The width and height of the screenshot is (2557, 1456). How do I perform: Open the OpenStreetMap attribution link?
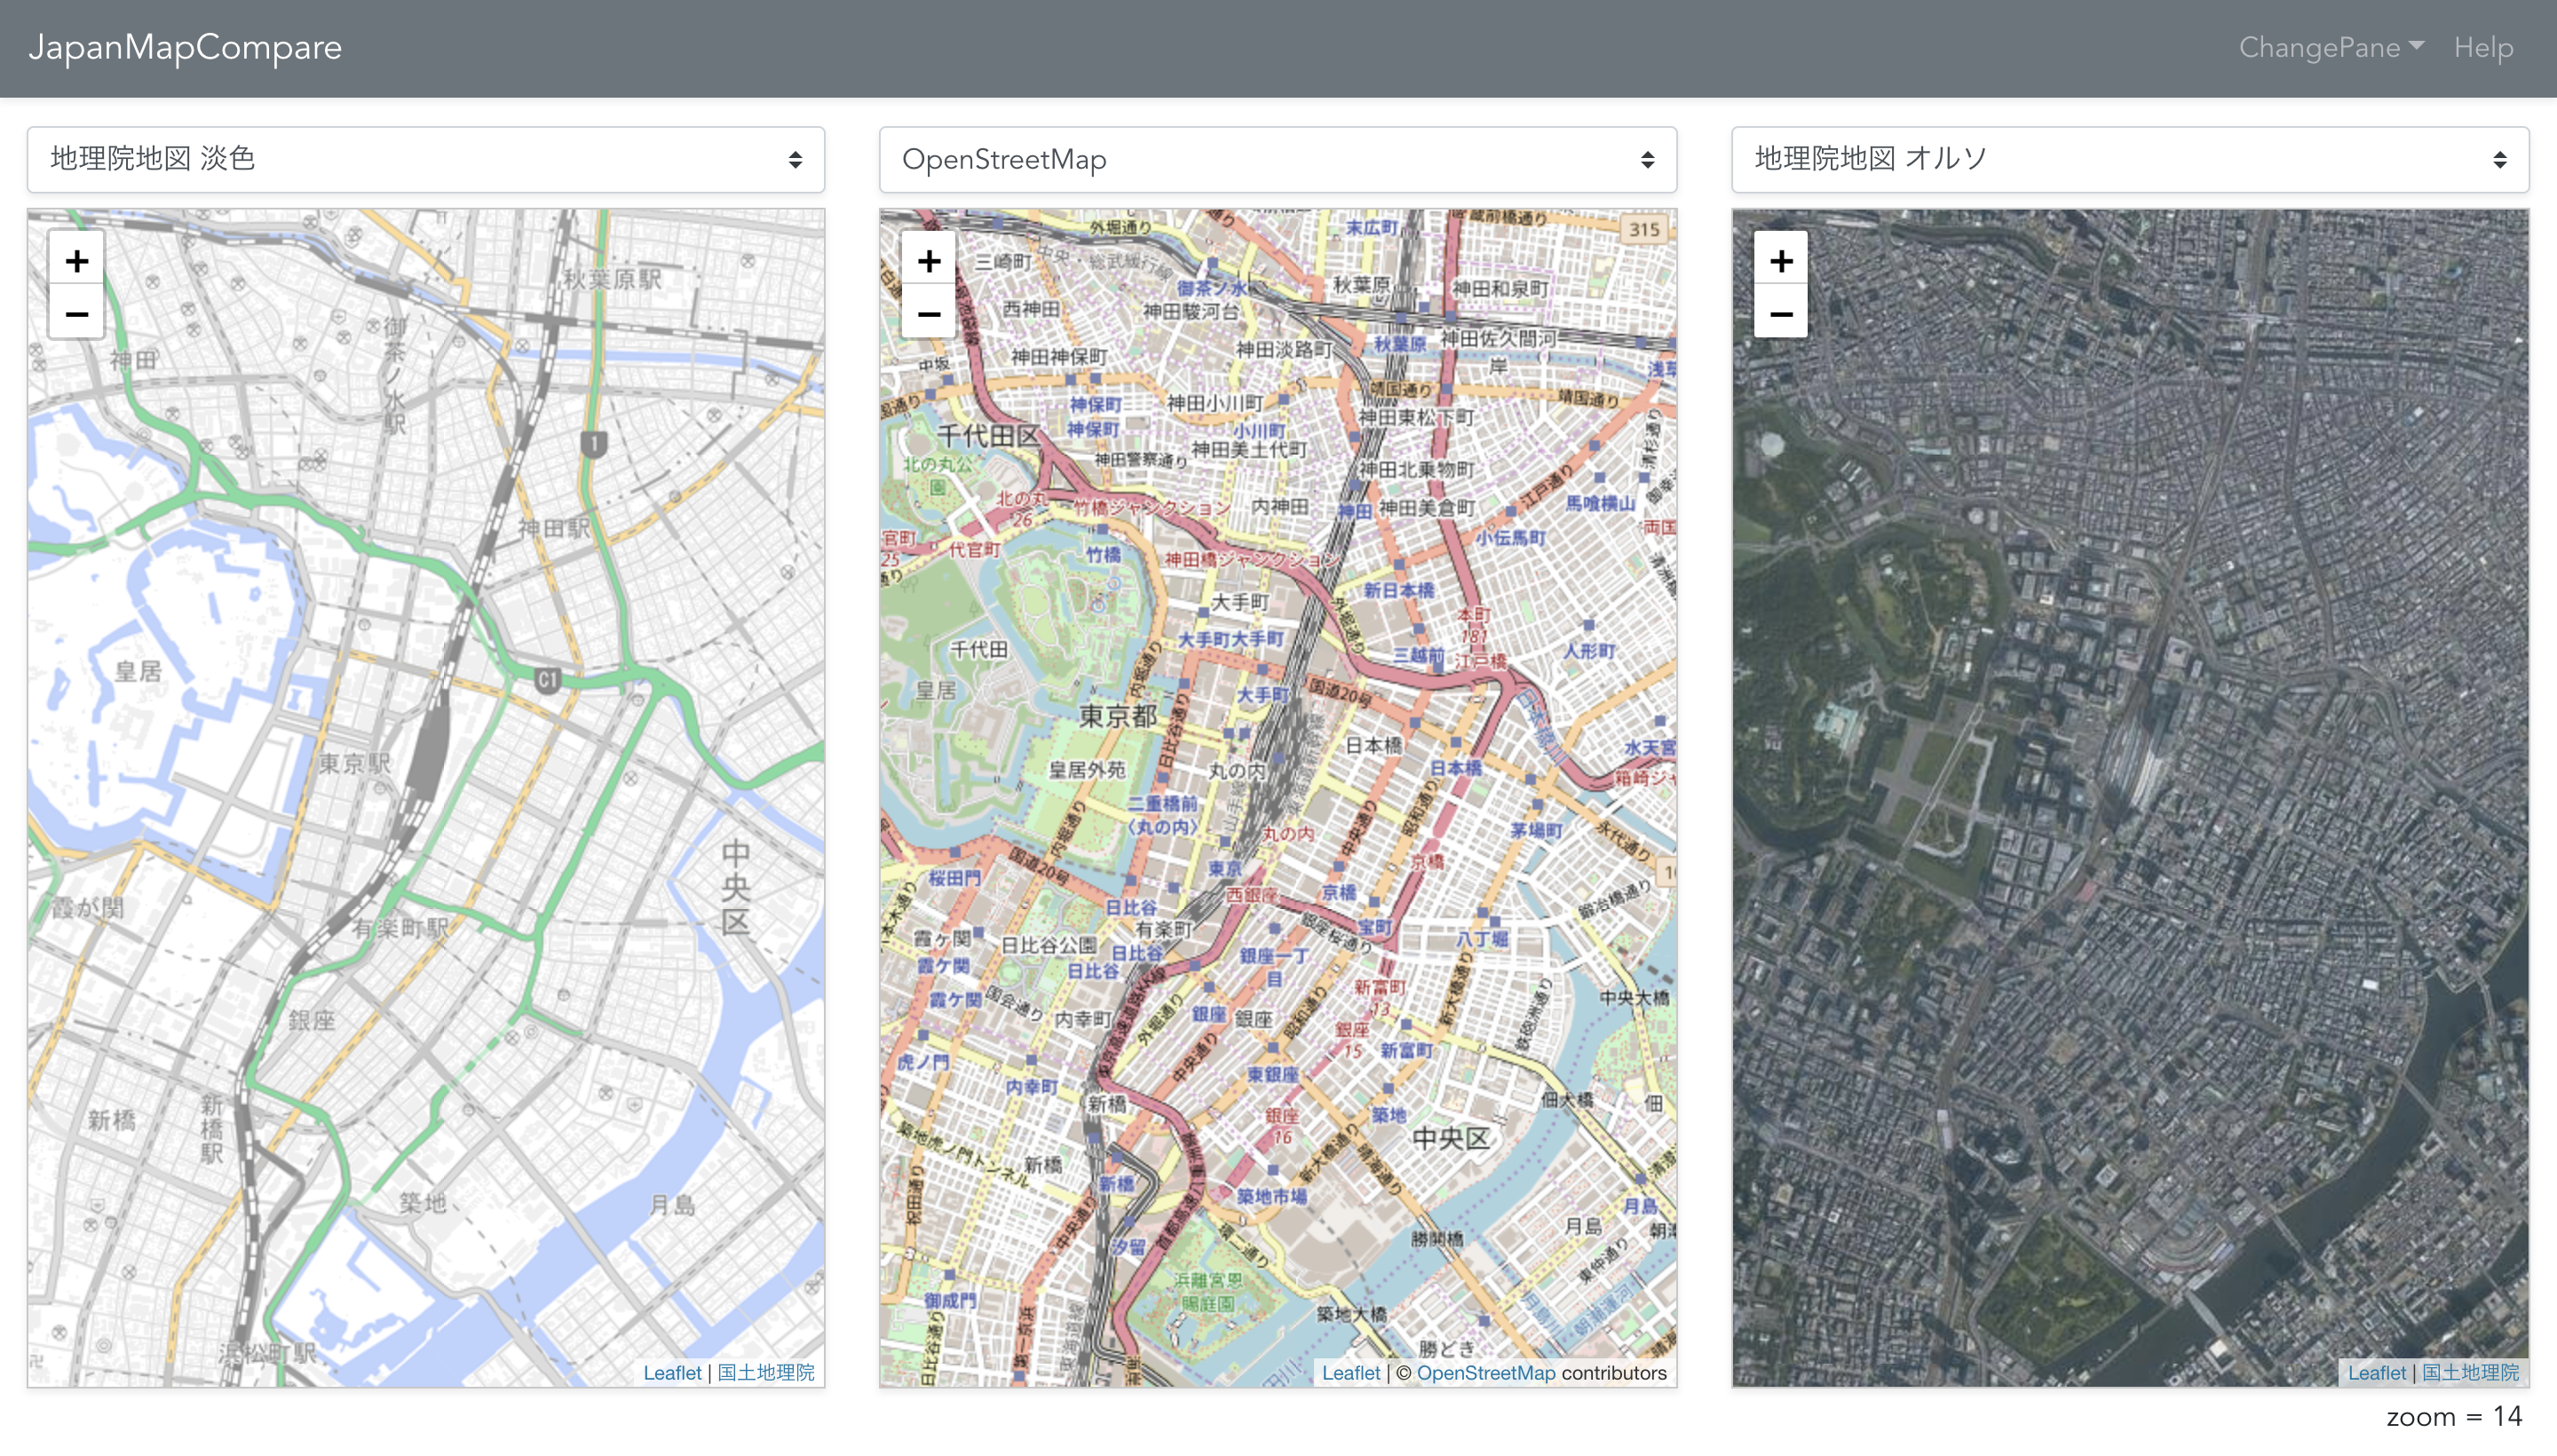point(1485,1373)
